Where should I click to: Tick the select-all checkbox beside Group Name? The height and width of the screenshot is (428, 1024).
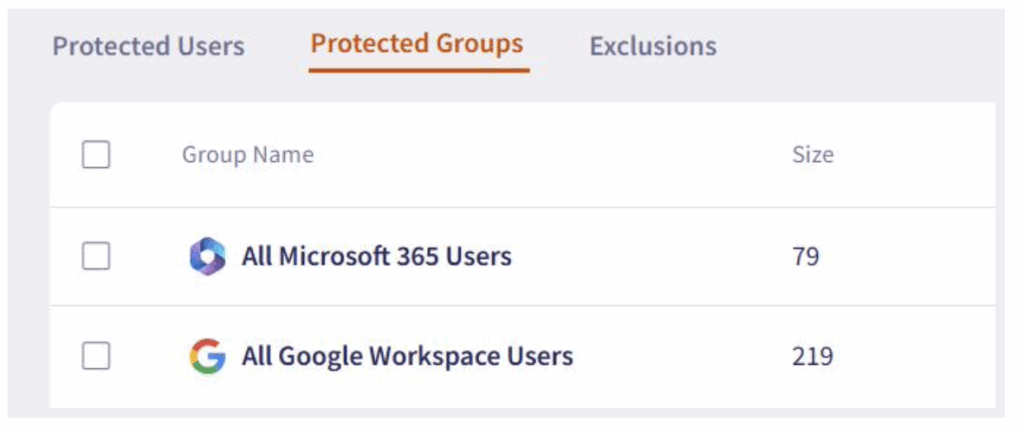point(96,155)
